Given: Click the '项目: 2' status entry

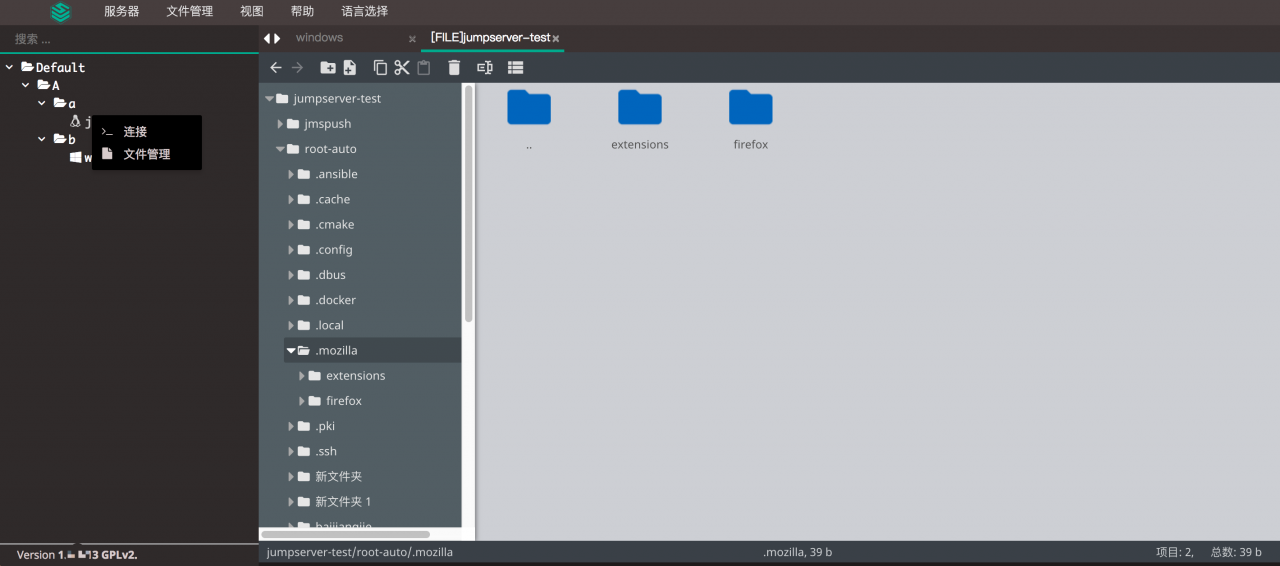Looking at the screenshot, I should (1175, 552).
